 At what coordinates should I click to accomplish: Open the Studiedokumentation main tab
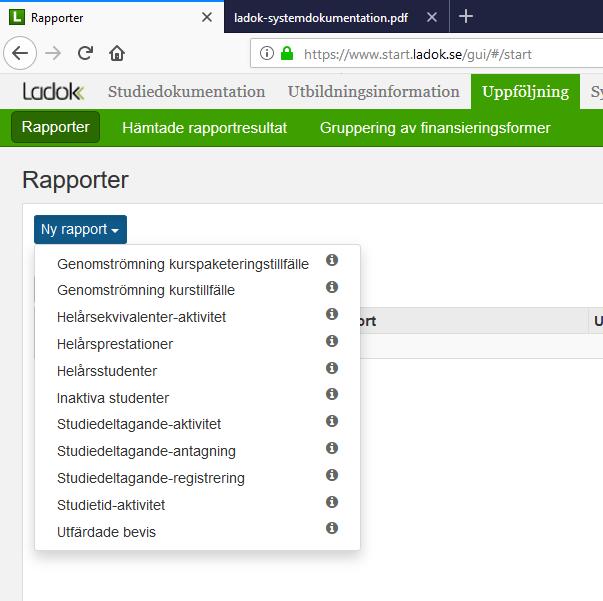coord(186,92)
